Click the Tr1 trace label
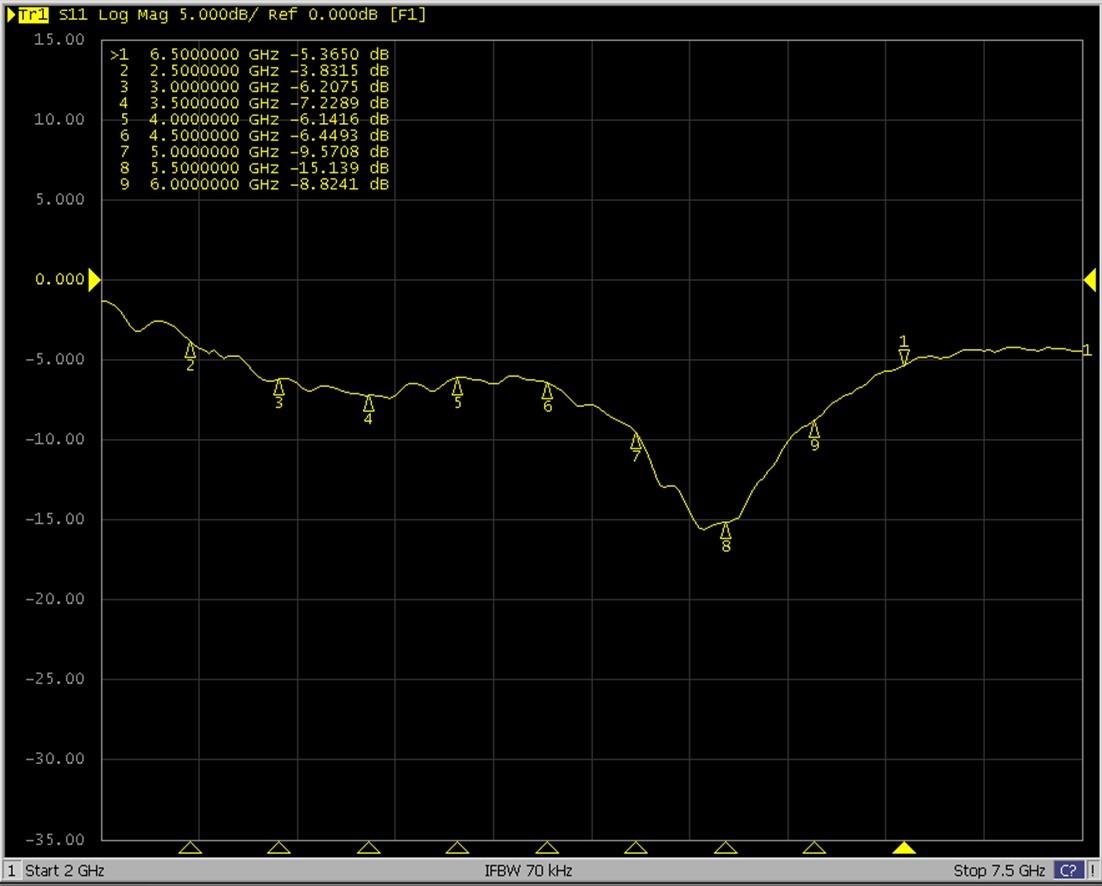 pyautogui.click(x=33, y=15)
